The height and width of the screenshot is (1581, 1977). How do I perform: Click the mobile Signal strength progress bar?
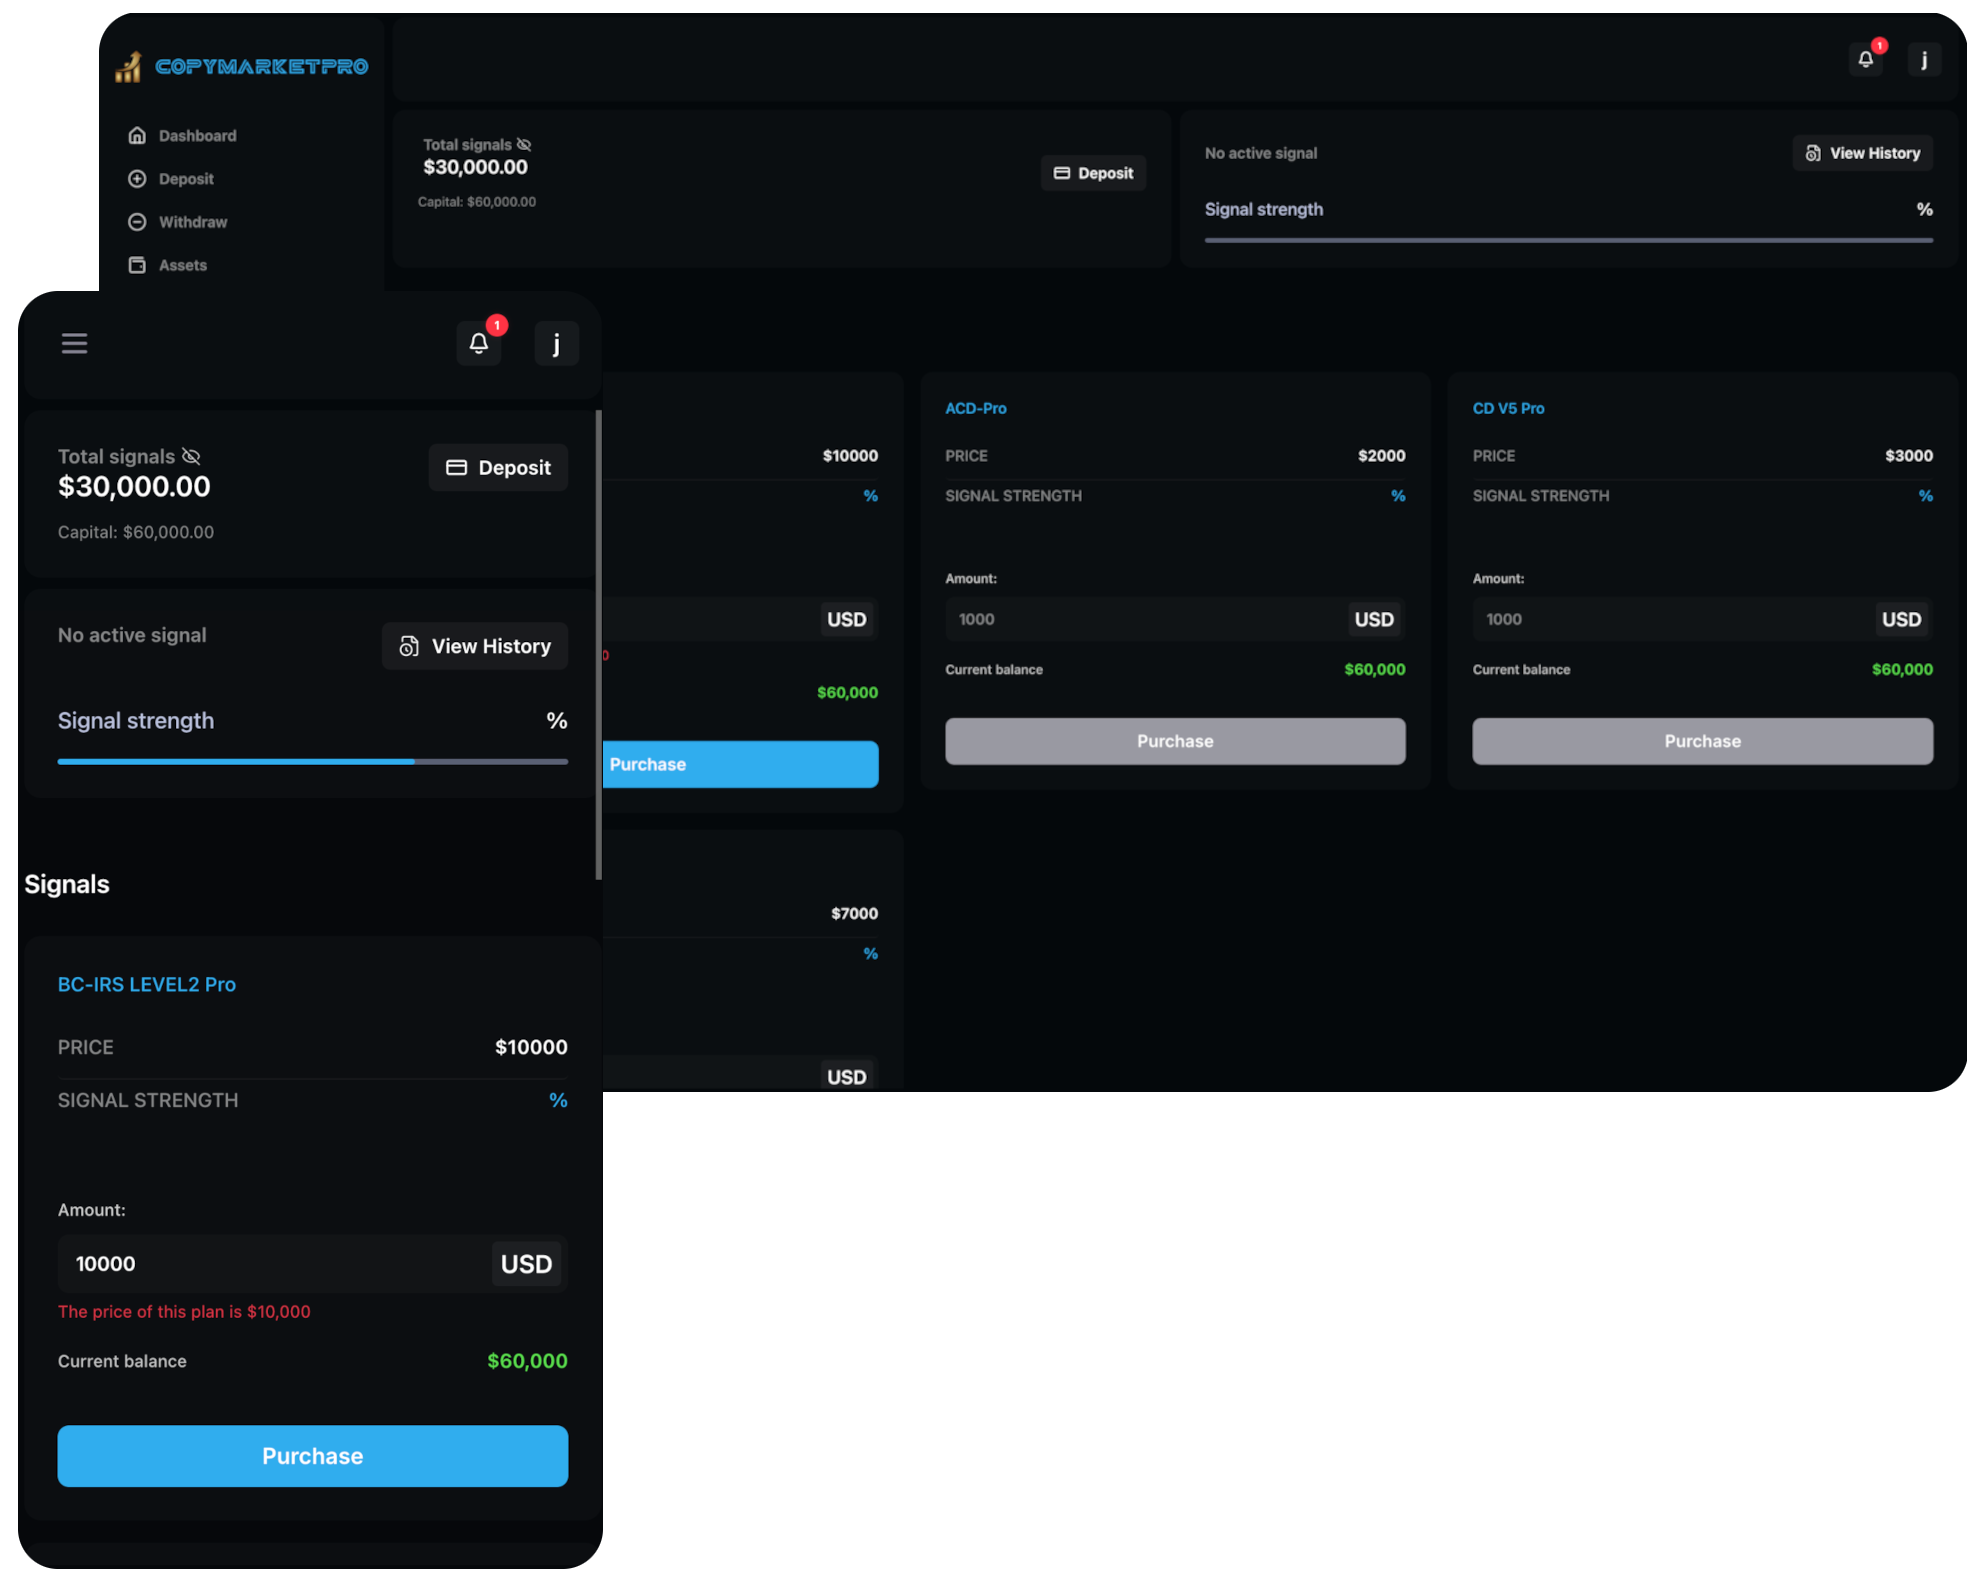312,761
